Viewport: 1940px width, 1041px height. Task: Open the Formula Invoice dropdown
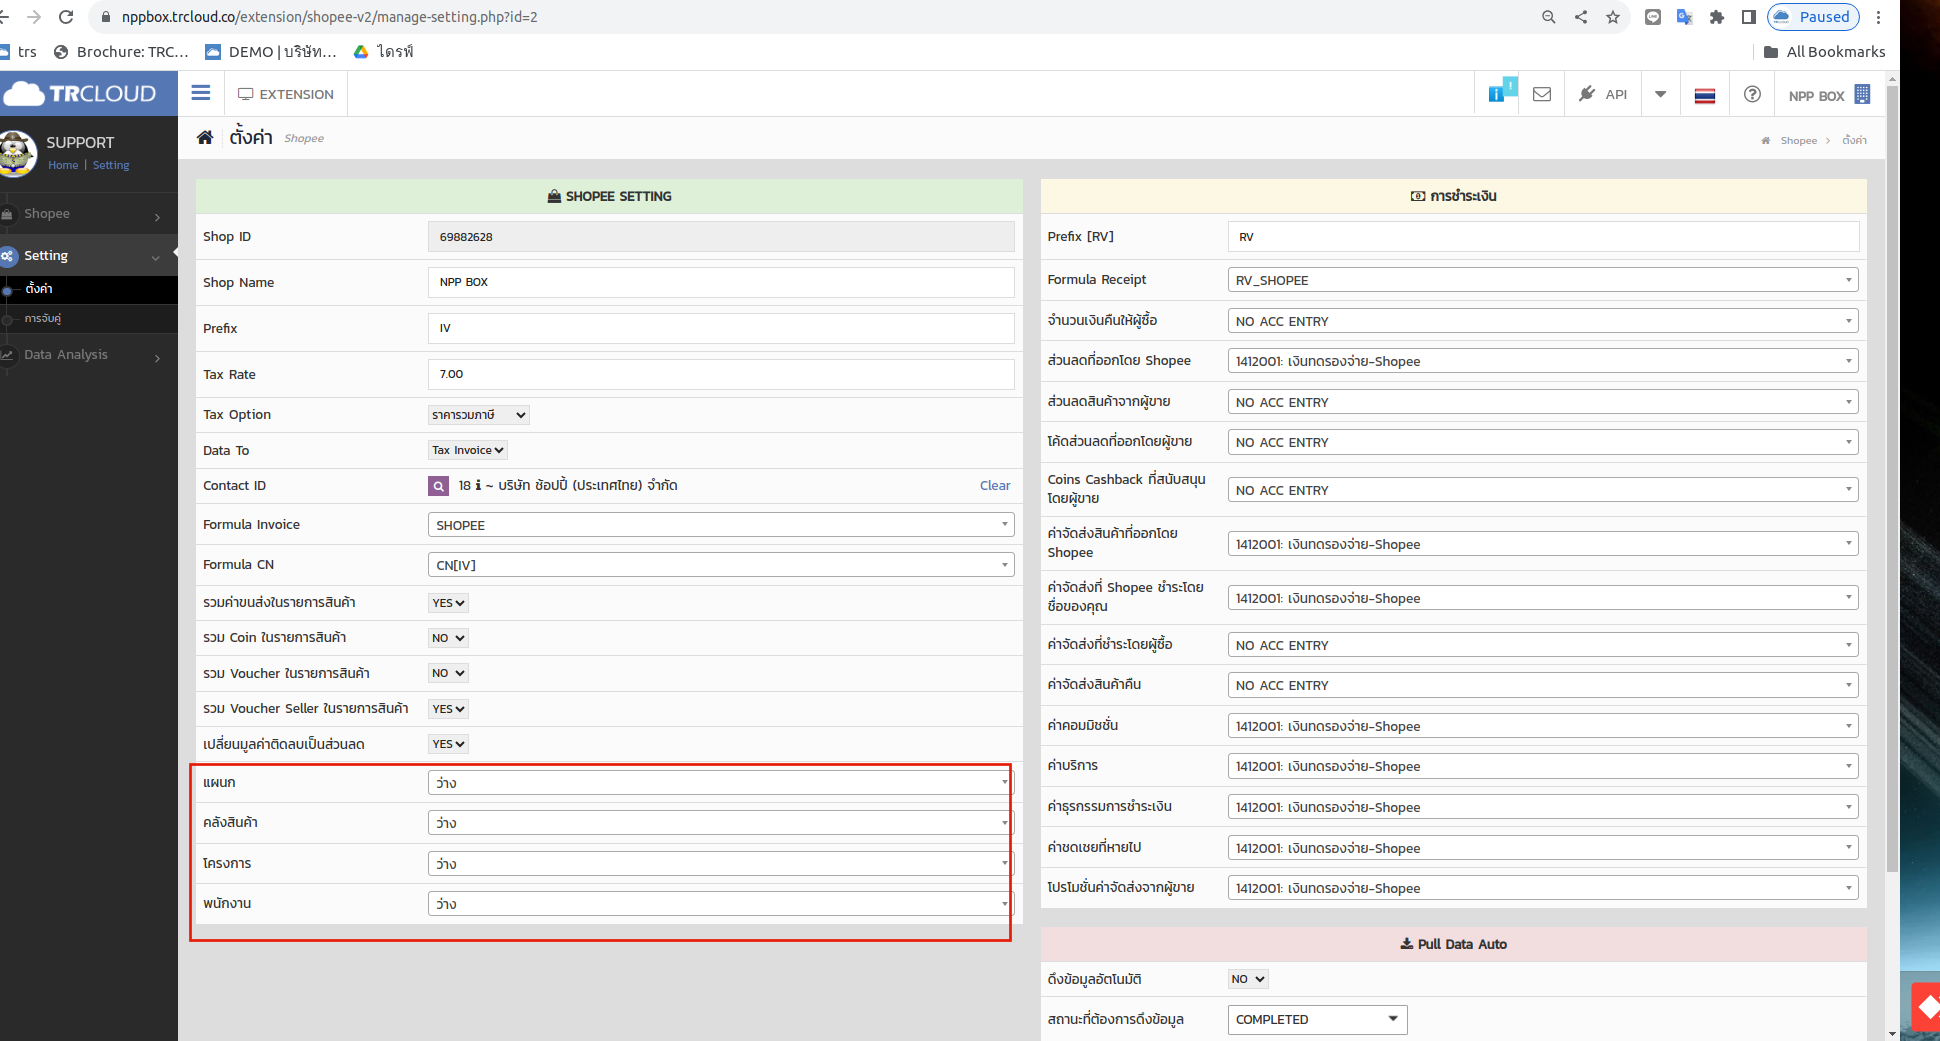click(x=721, y=525)
